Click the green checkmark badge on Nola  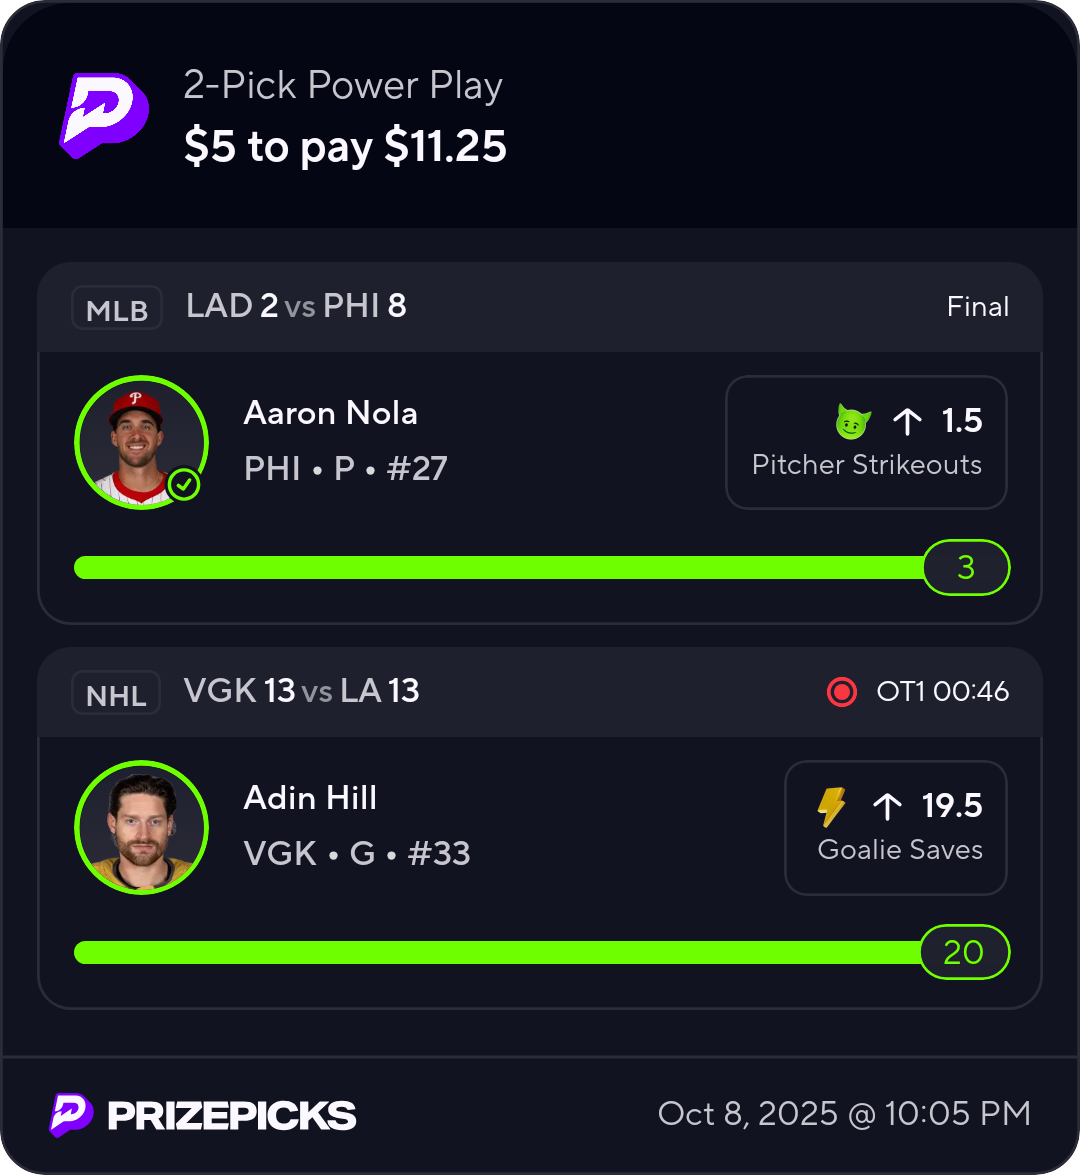184,486
